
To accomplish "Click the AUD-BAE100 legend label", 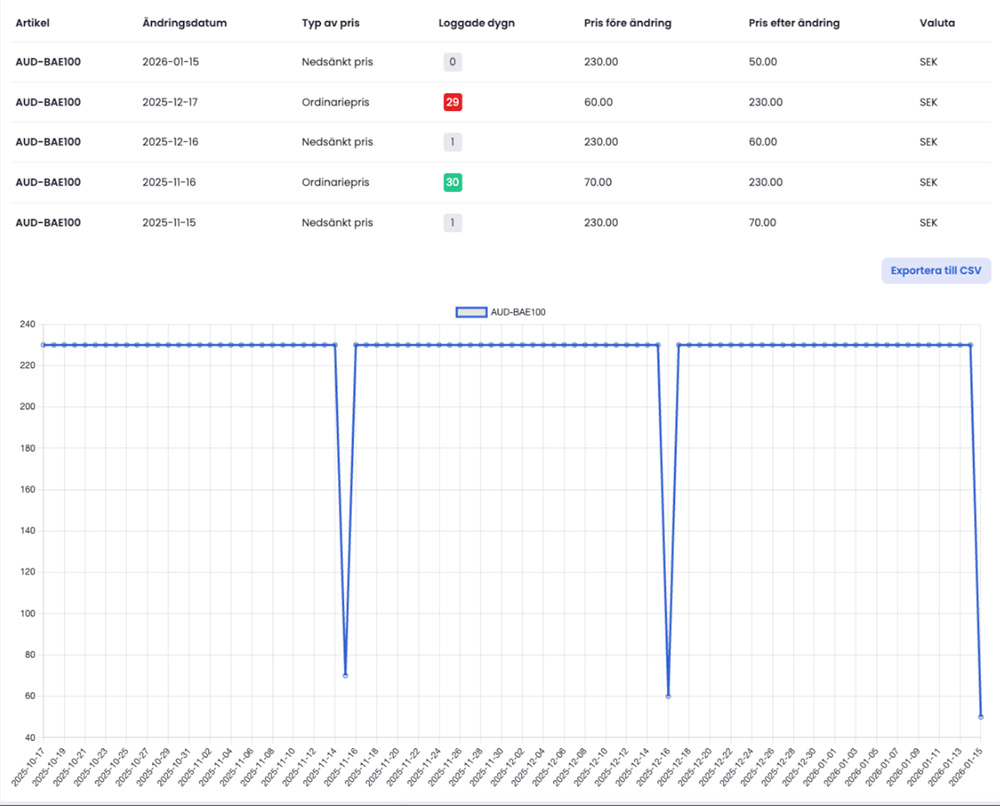I will [517, 312].
